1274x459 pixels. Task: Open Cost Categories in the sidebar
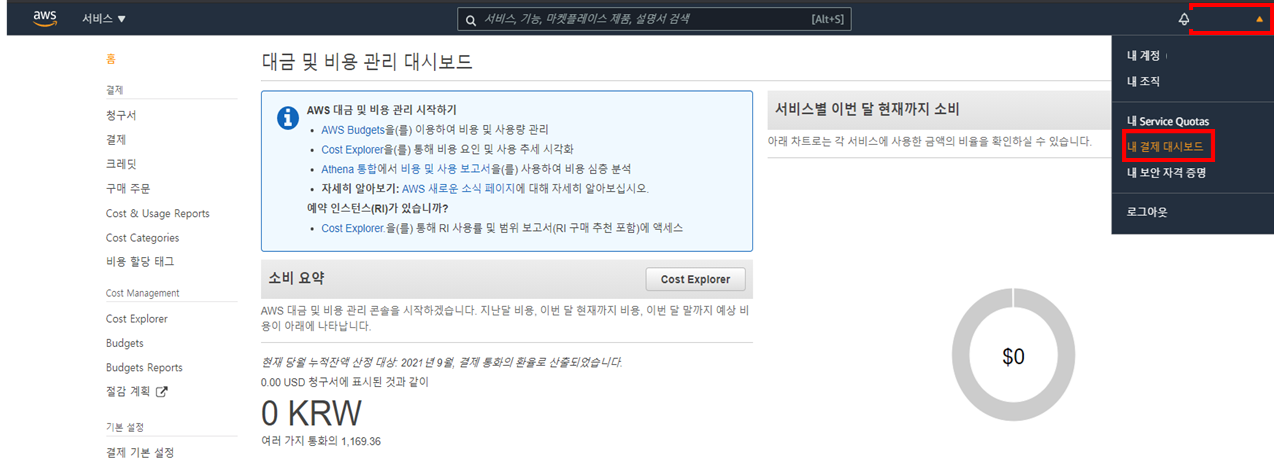(142, 238)
